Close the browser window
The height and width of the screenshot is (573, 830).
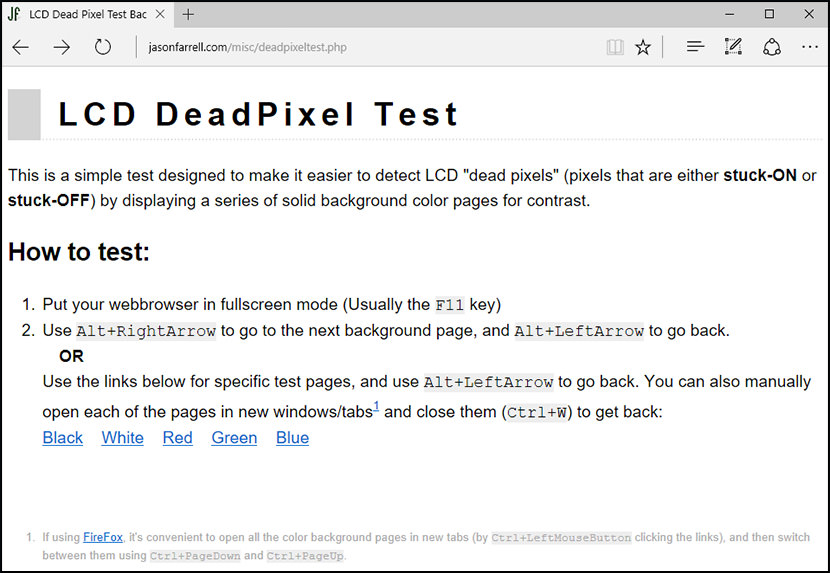(809, 14)
